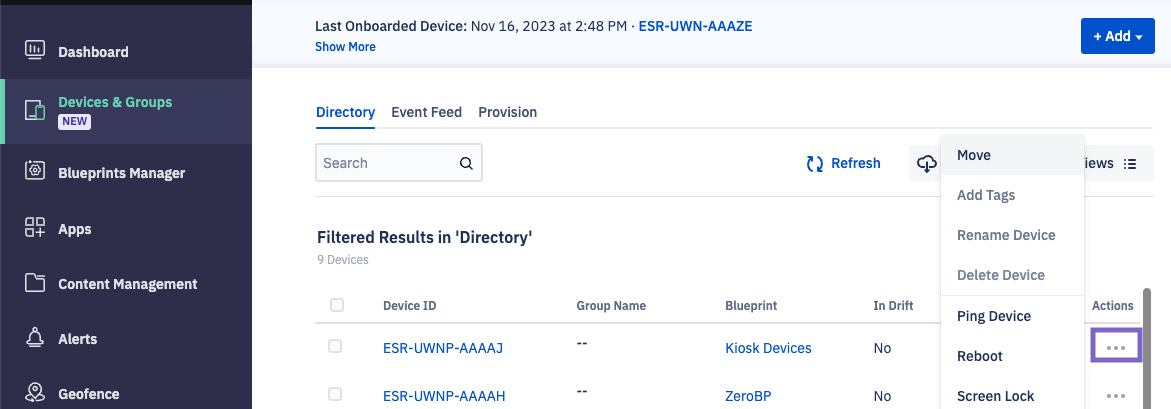
Task: Open the Dashboard sidebar icon
Action: pyautogui.click(x=35, y=50)
